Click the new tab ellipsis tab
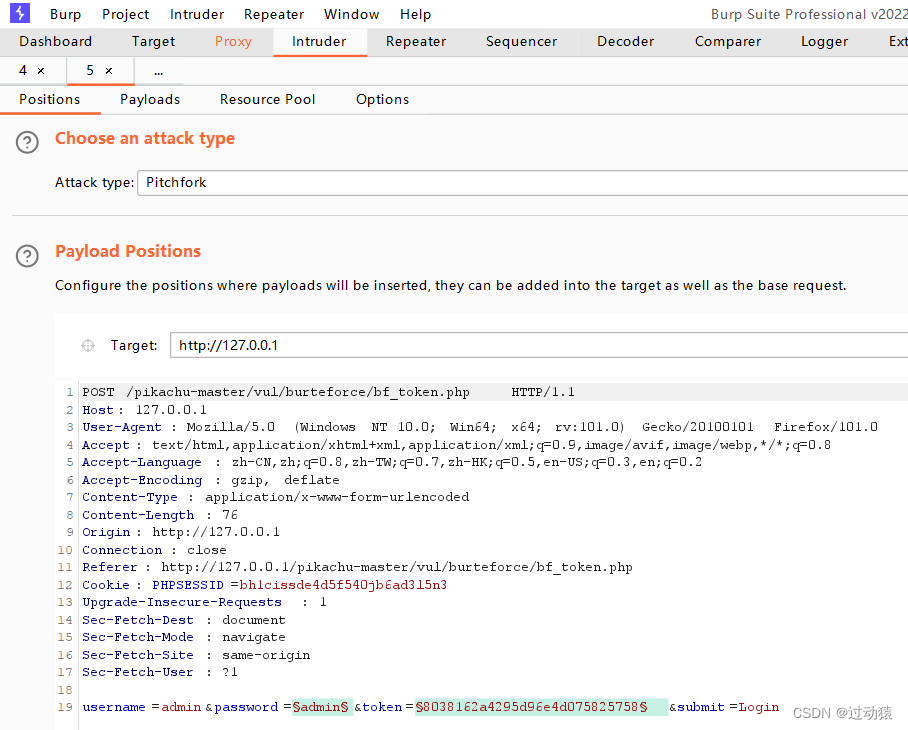Viewport: 908px width, 730px height. [x=159, y=71]
